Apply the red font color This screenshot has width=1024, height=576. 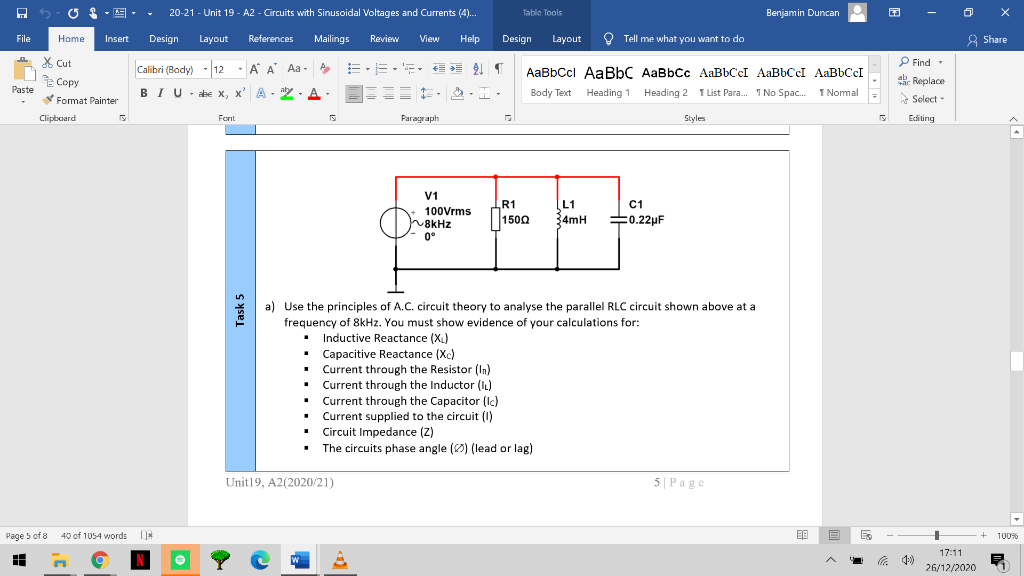(x=314, y=93)
